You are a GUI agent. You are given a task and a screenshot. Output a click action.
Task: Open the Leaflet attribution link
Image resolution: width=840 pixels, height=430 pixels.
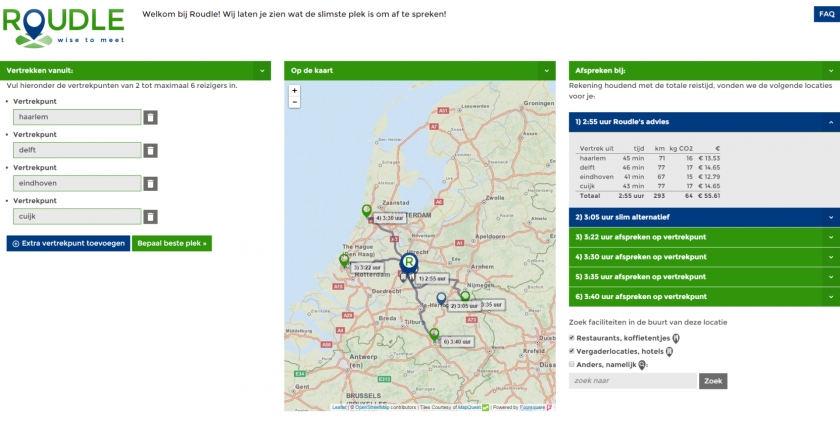339,408
